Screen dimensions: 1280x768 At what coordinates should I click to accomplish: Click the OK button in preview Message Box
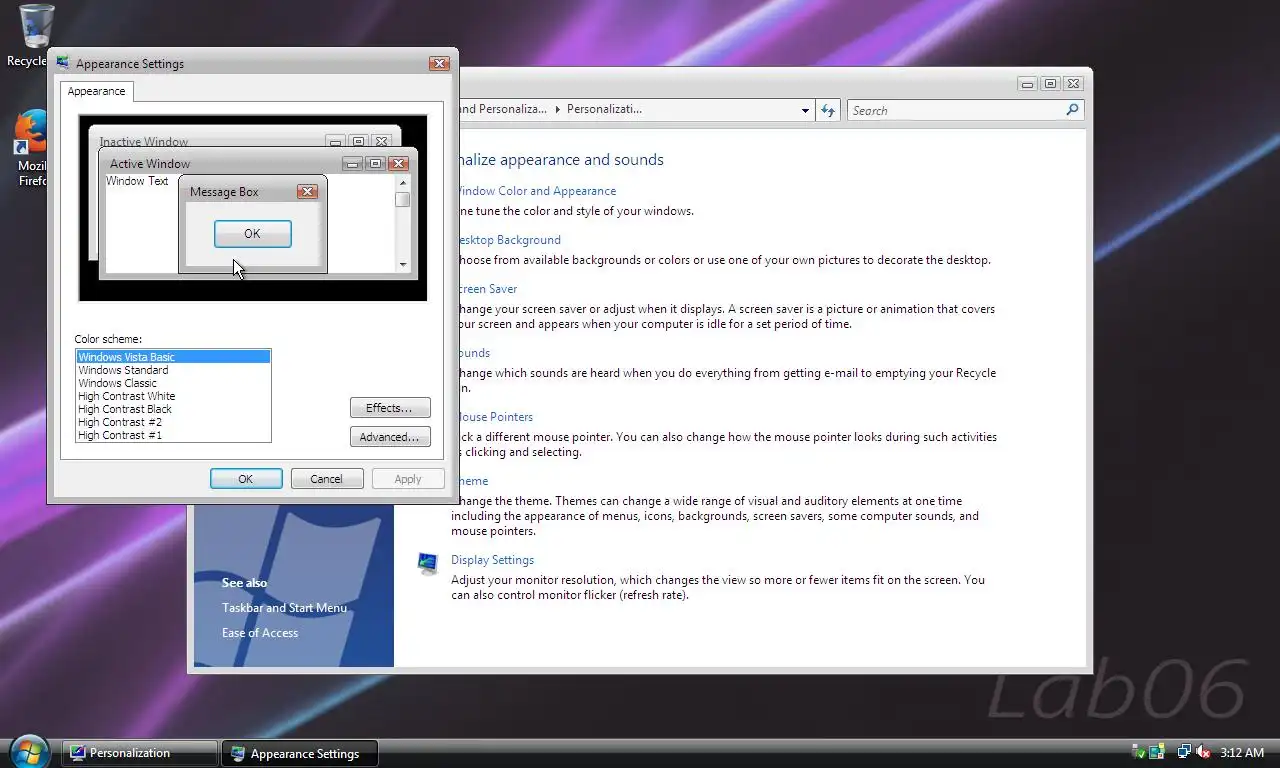click(252, 233)
